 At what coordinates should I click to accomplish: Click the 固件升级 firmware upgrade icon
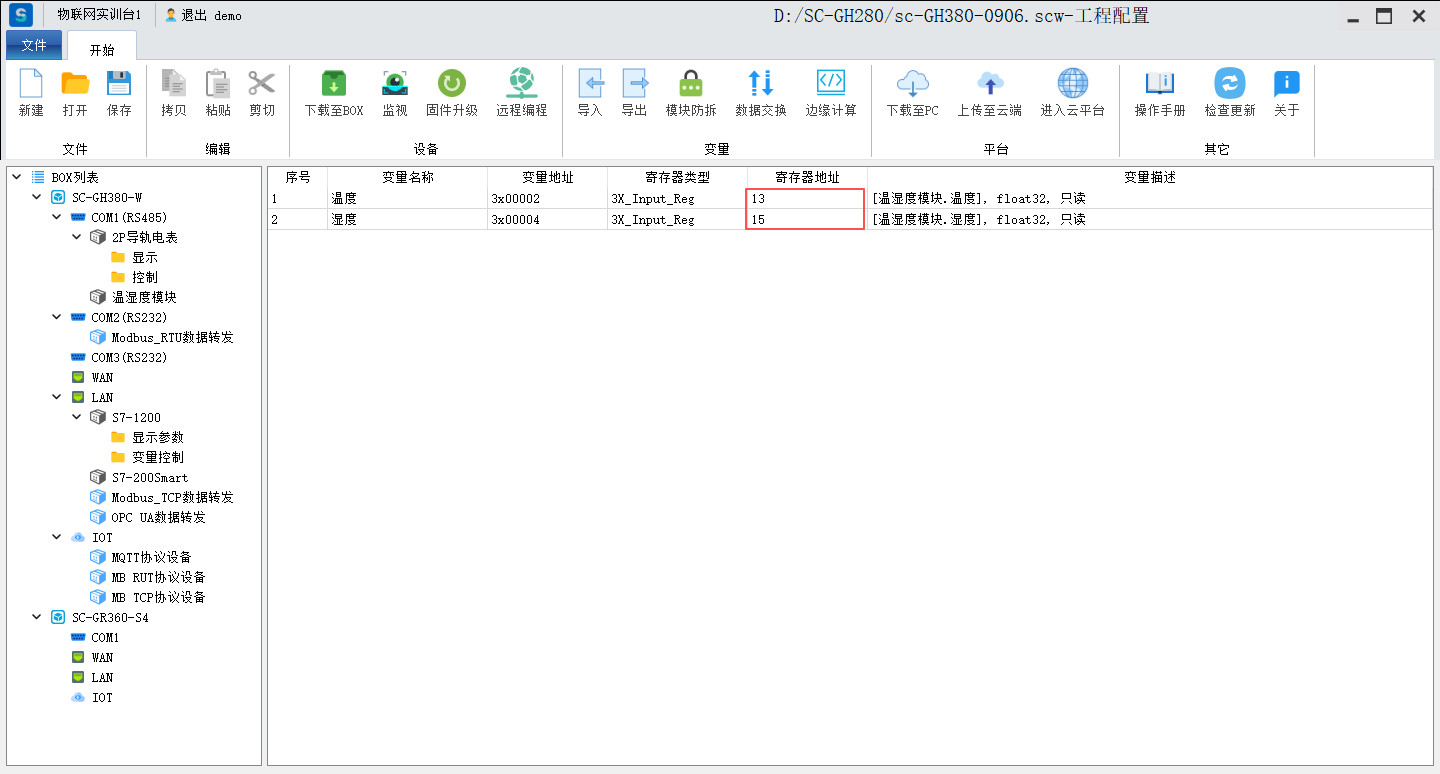(451, 84)
